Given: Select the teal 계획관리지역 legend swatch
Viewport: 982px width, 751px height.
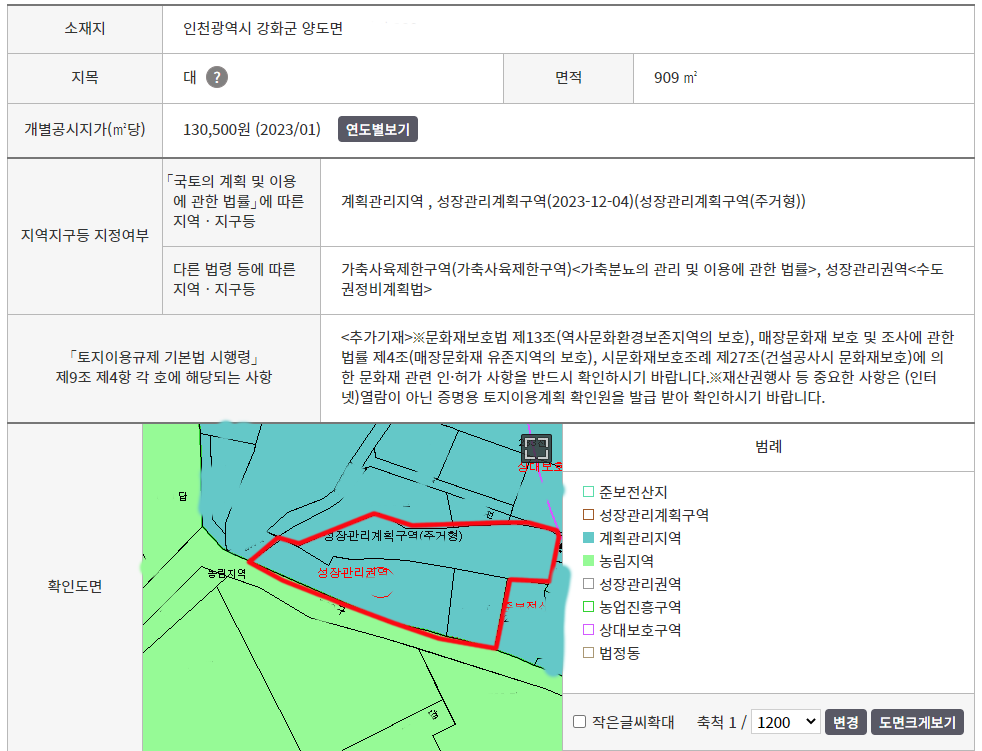Looking at the screenshot, I should click(588, 538).
